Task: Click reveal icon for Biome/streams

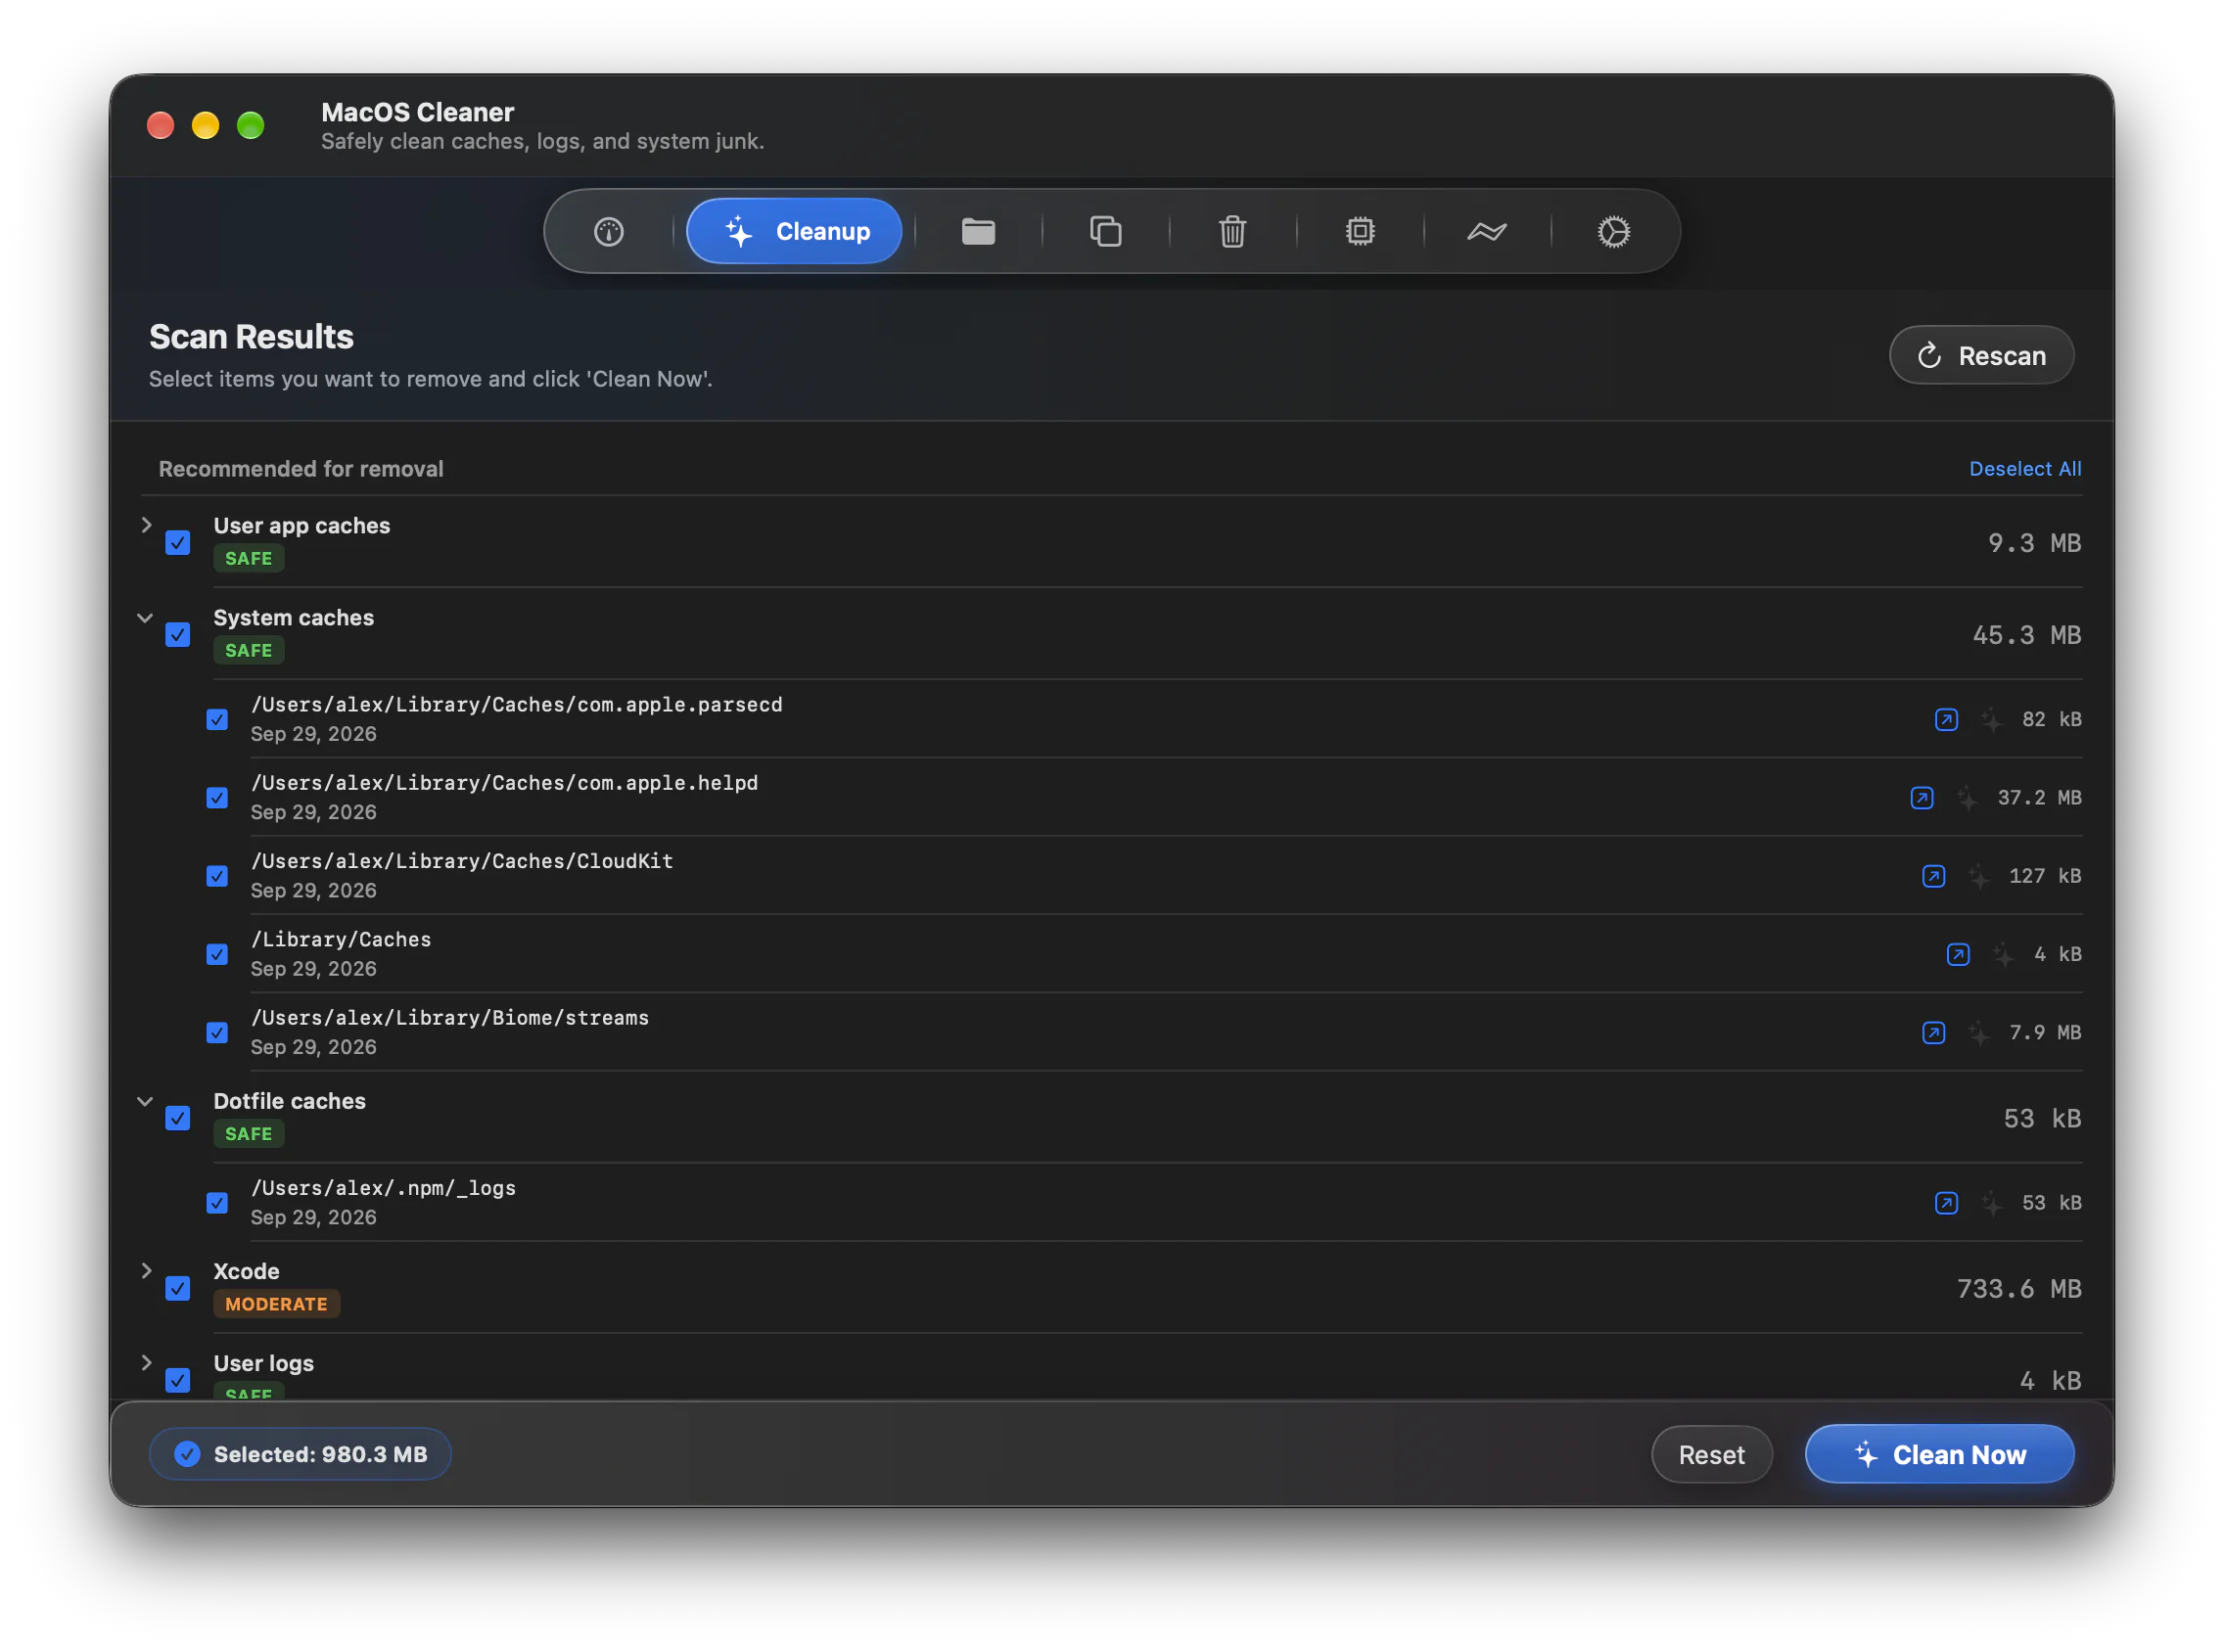Action: (x=1933, y=1032)
